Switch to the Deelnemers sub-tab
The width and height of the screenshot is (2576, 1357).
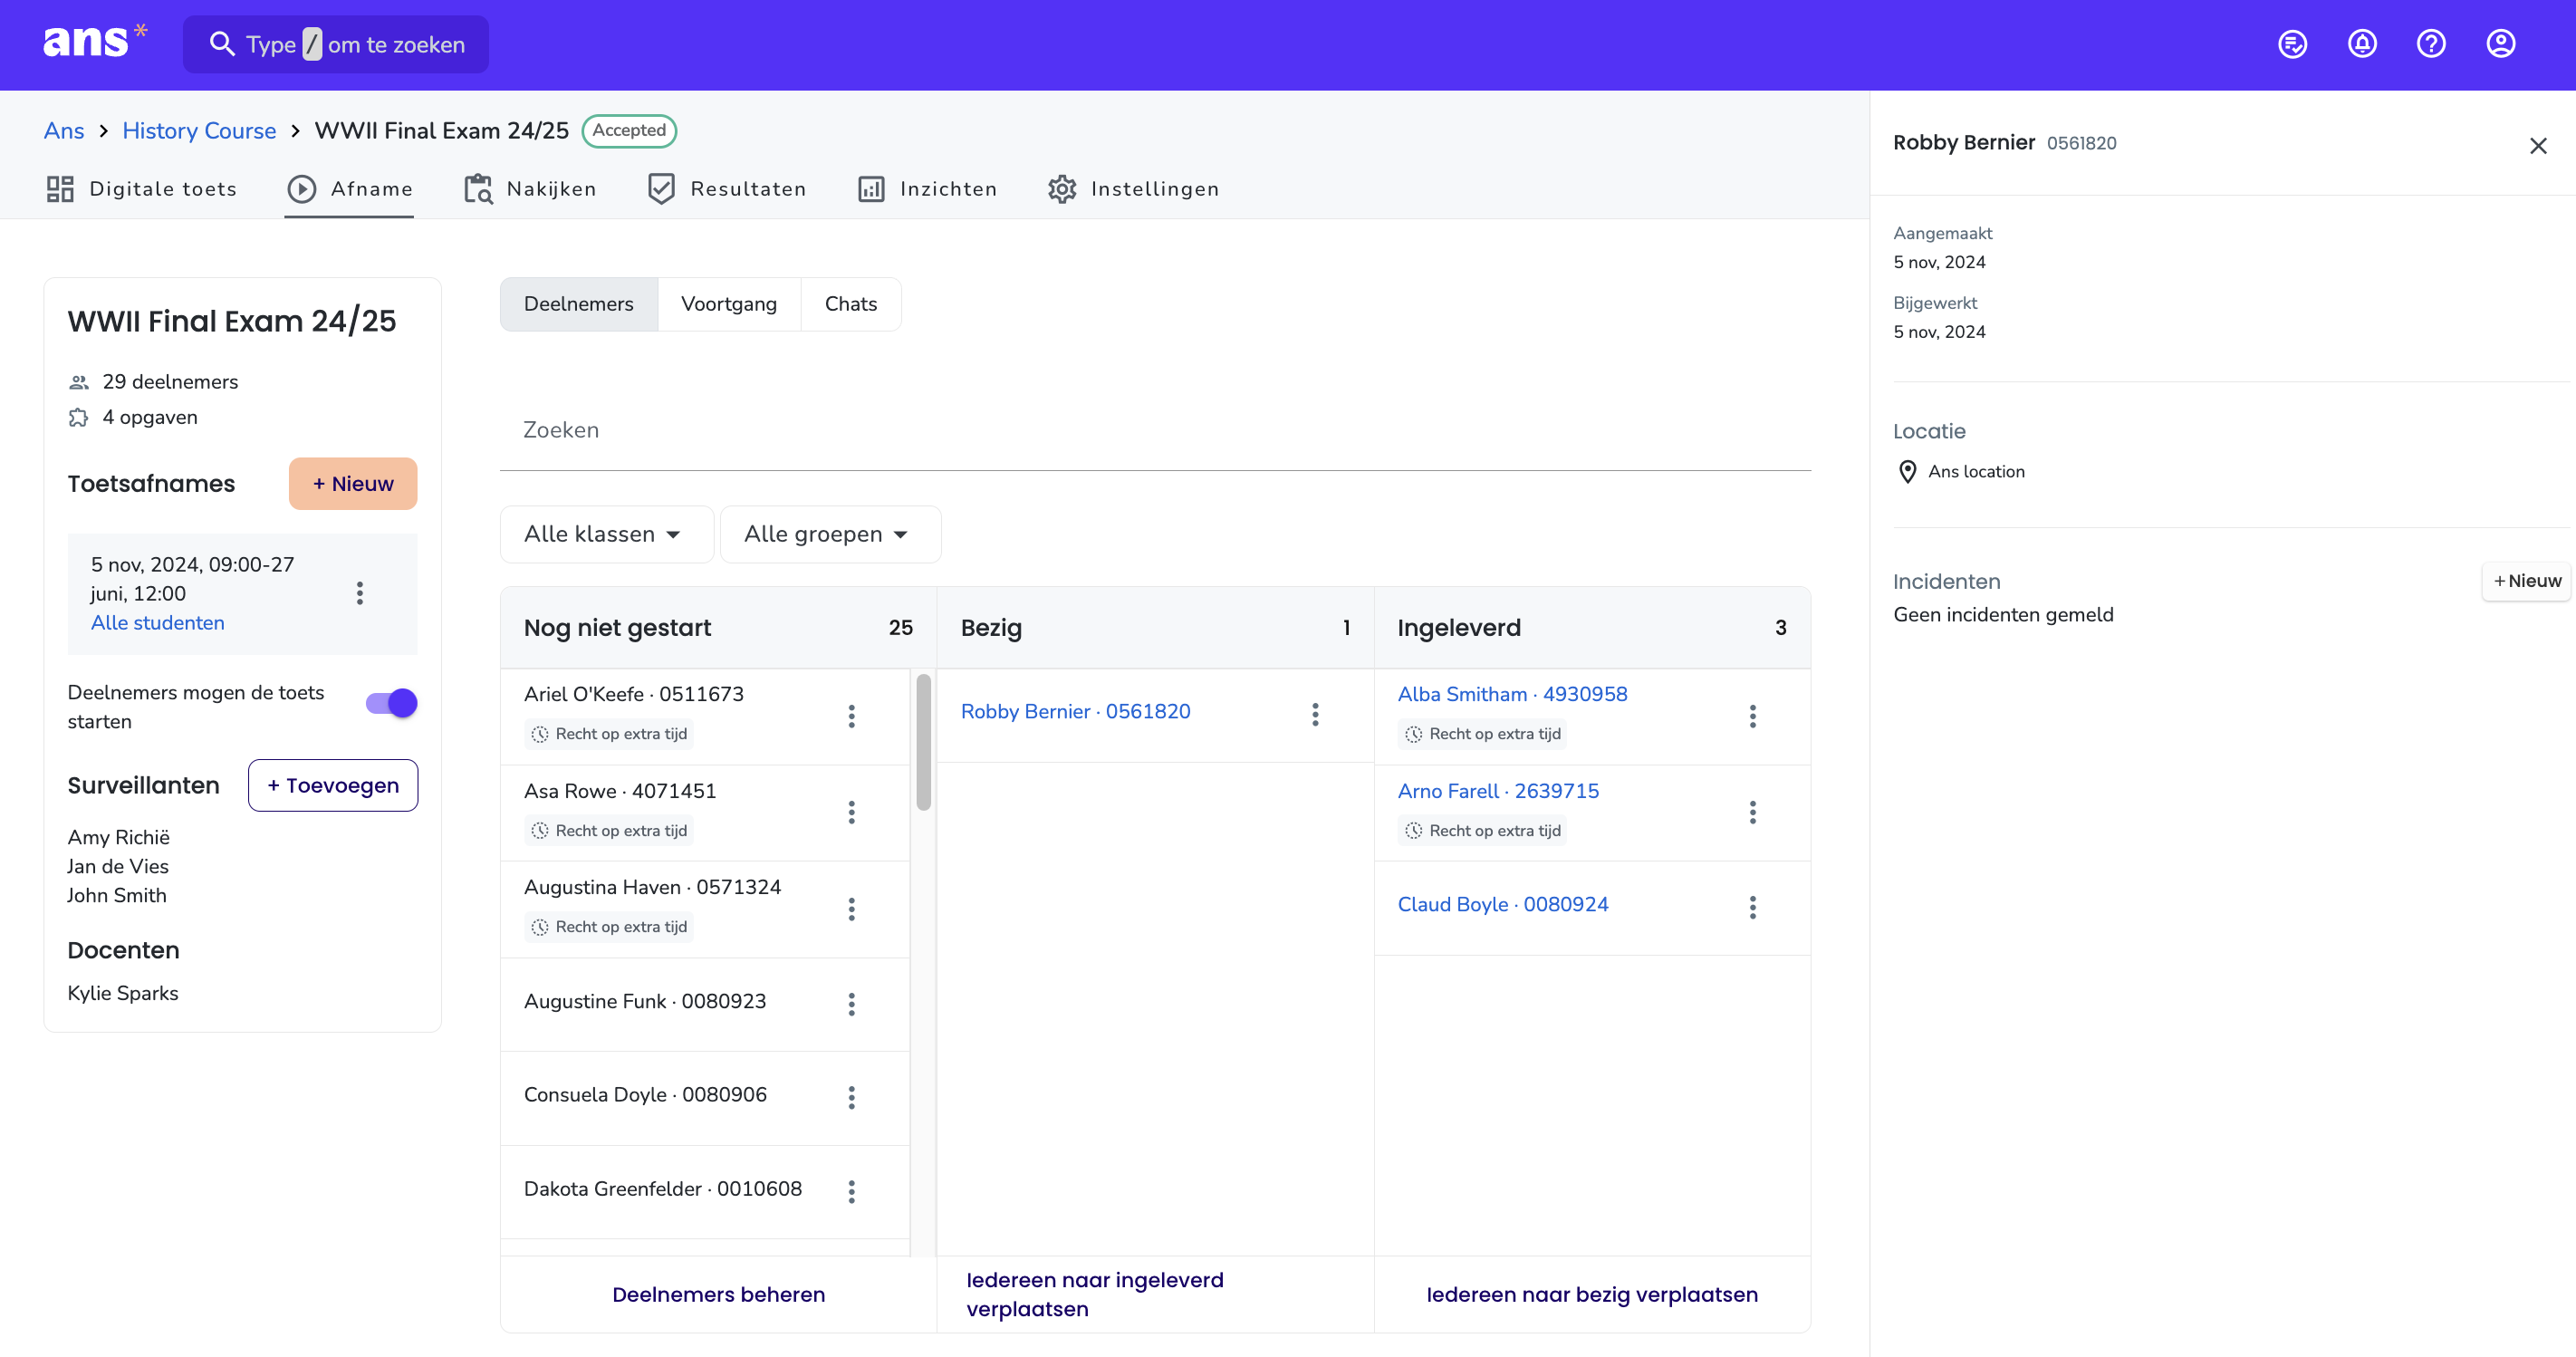pyautogui.click(x=579, y=304)
